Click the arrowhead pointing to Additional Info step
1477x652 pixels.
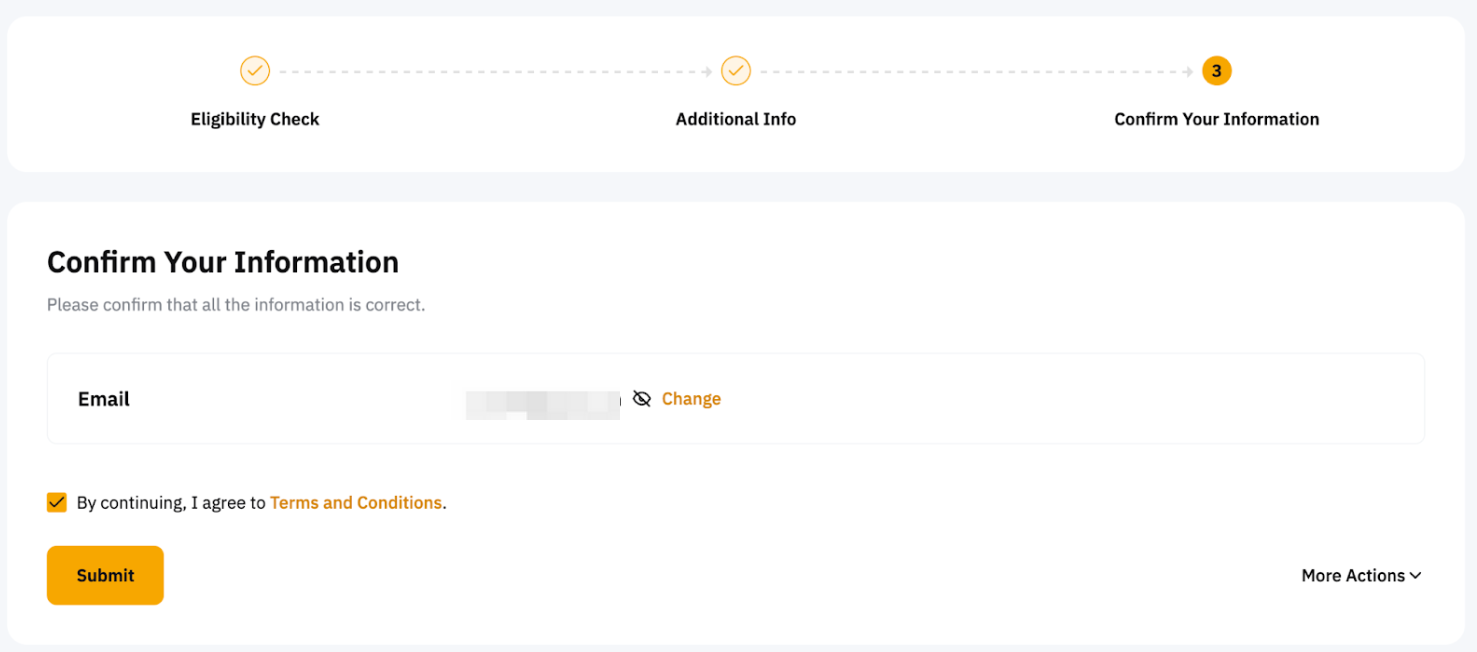tap(708, 72)
